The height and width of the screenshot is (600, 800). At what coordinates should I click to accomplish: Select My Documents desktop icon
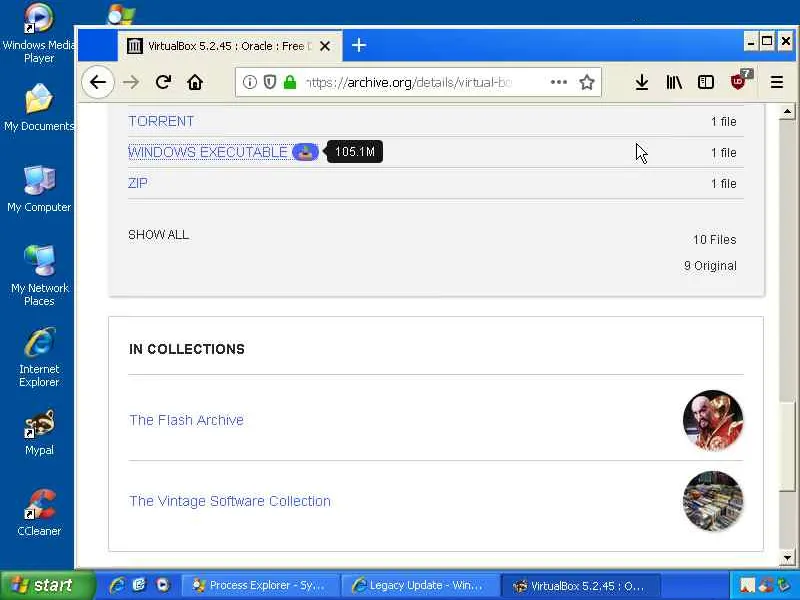[x=39, y=108]
